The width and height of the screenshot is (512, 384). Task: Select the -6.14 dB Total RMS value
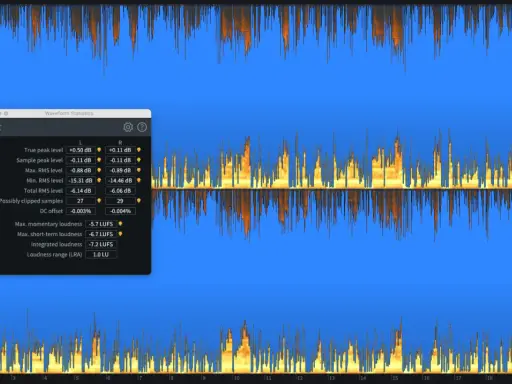tap(81, 191)
